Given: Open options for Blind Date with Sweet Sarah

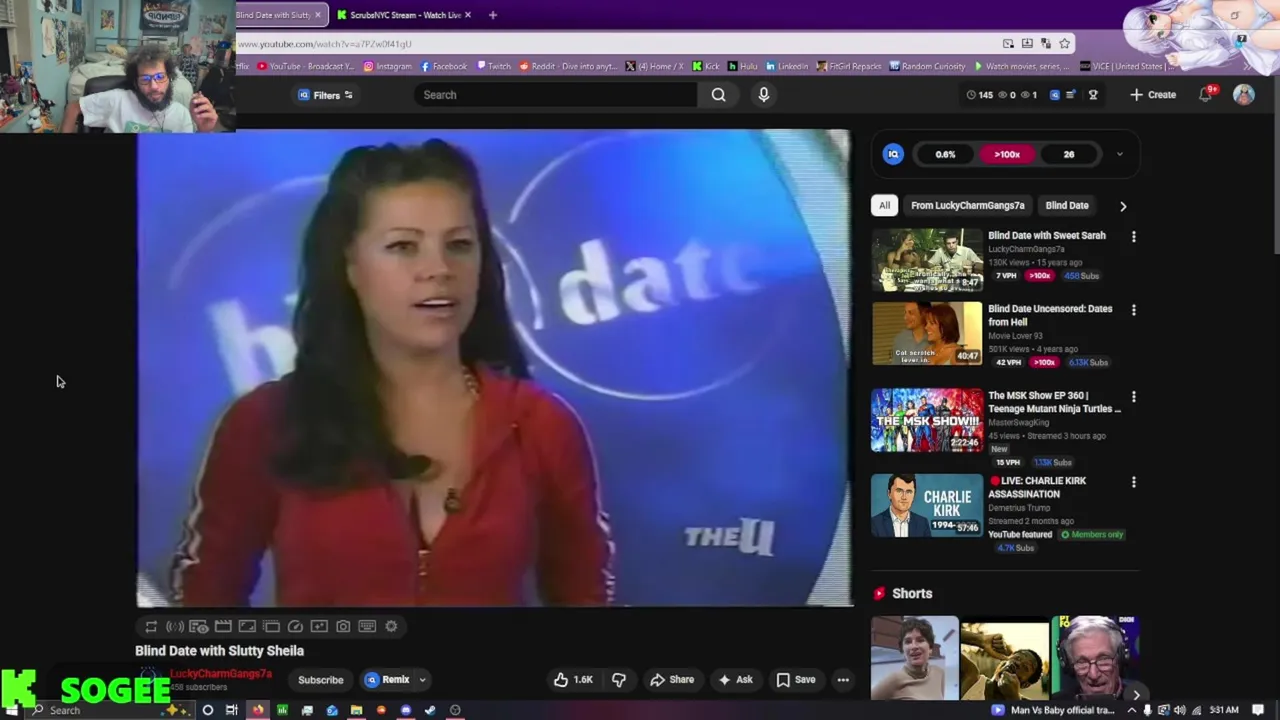Looking at the screenshot, I should (x=1133, y=237).
